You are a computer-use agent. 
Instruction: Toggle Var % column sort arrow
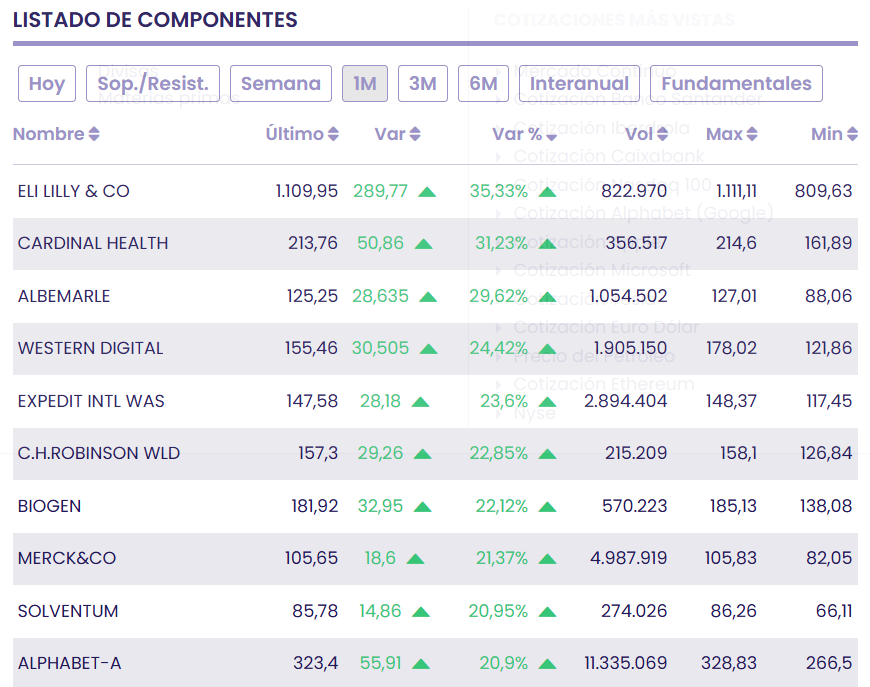(x=551, y=135)
